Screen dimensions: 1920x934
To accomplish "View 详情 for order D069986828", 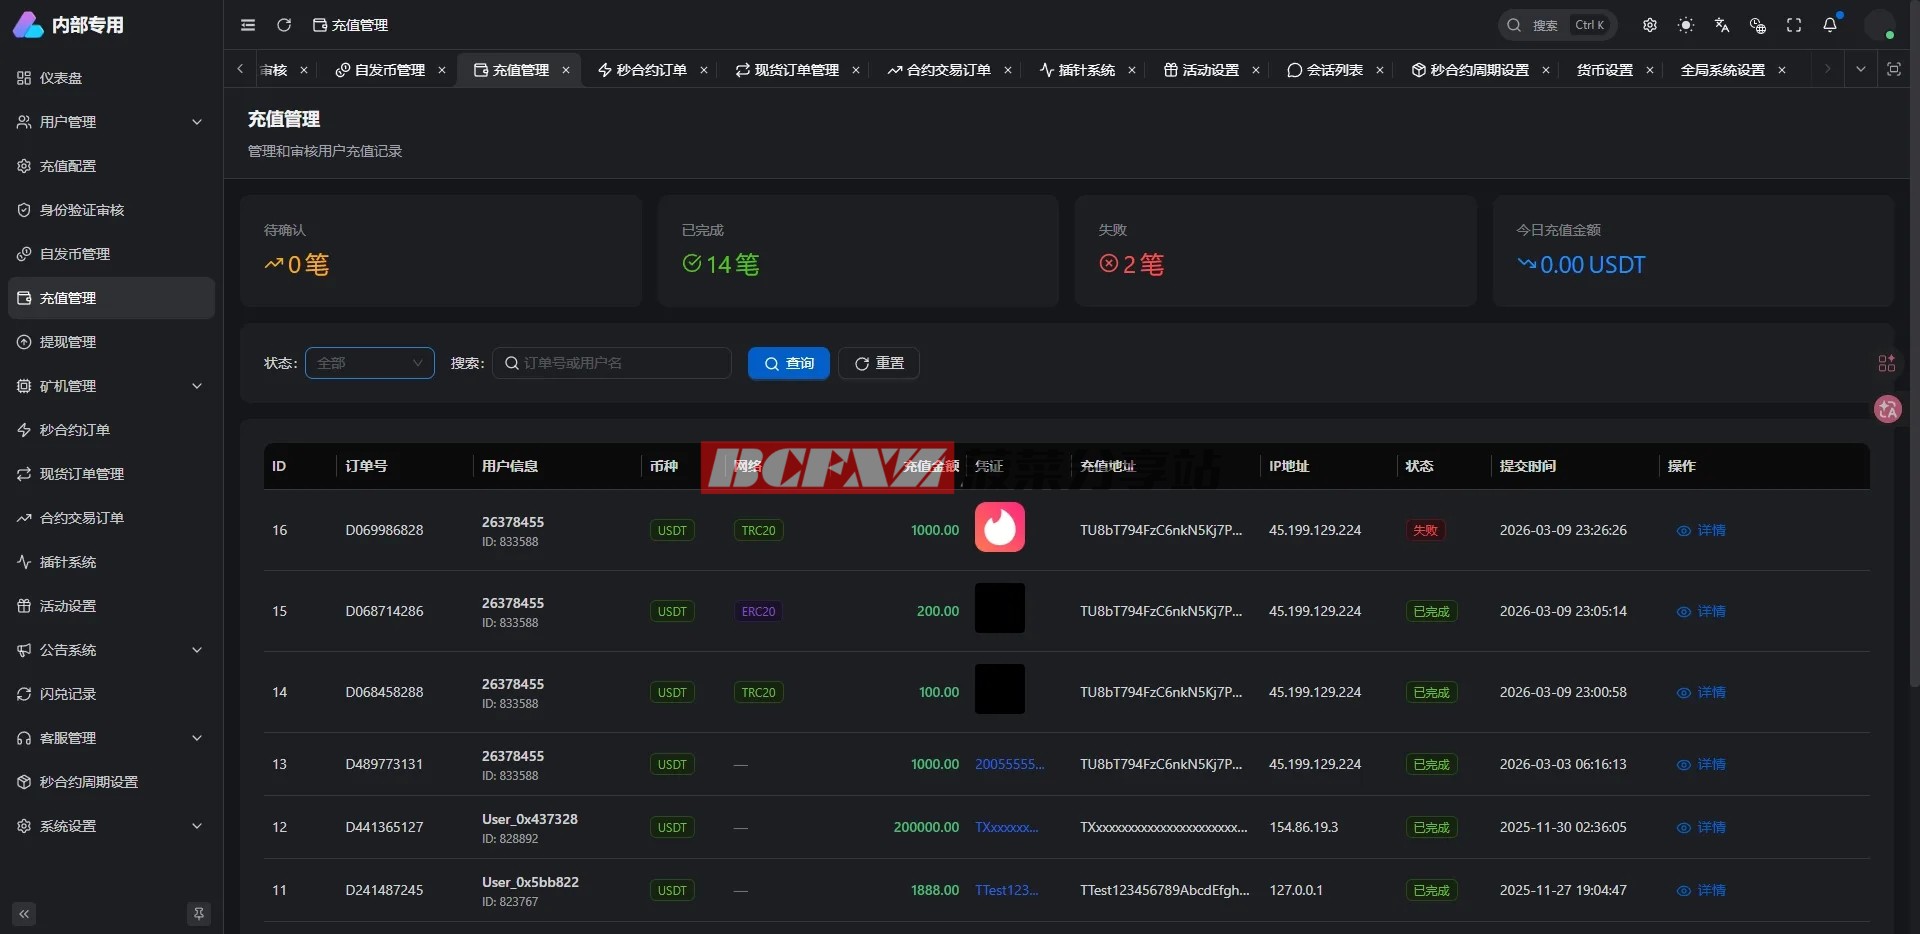I will [1701, 530].
